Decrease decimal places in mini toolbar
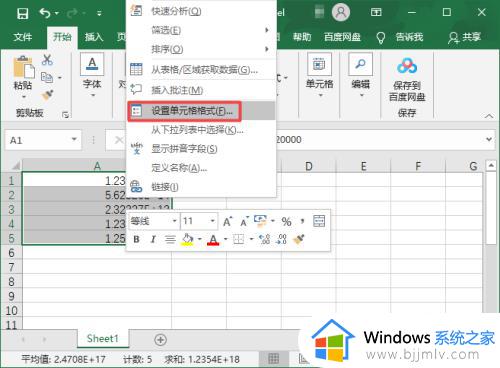 tap(282, 239)
